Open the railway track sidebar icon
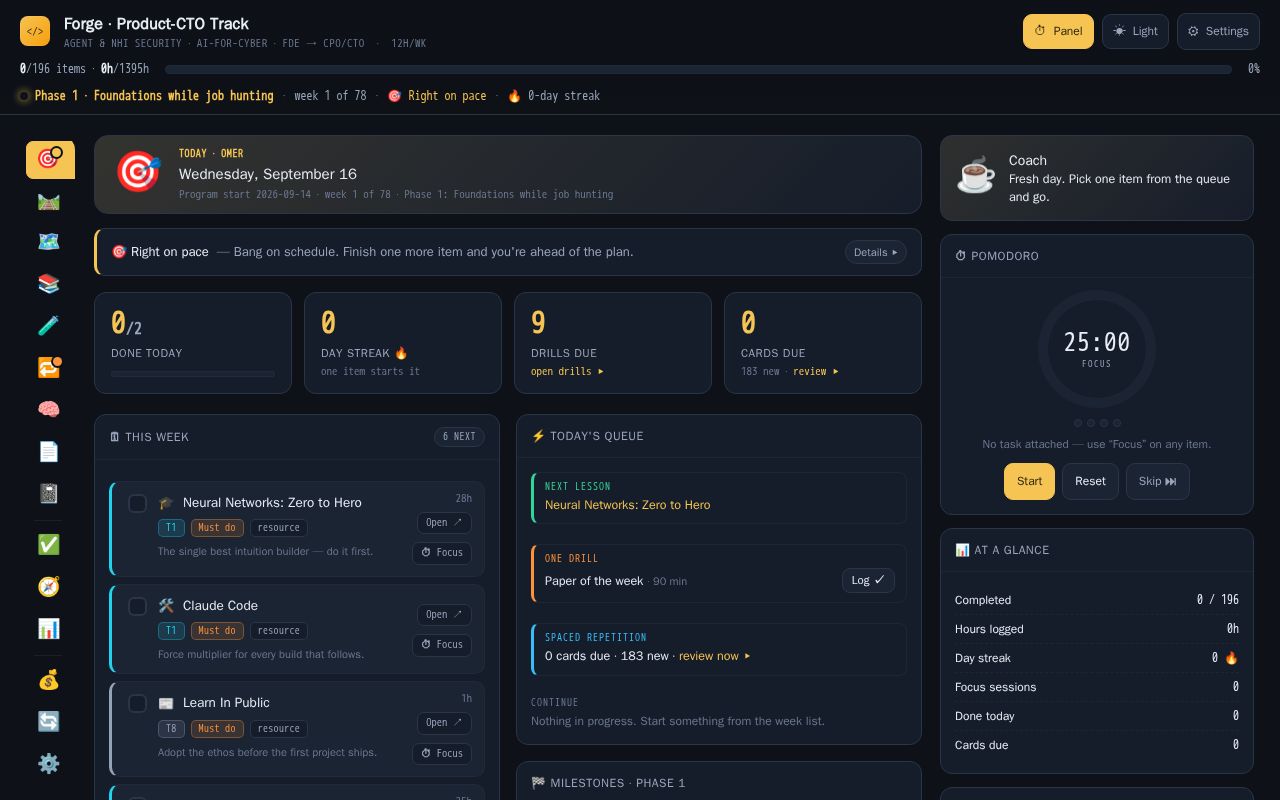This screenshot has width=1280, height=800. pos(49,202)
